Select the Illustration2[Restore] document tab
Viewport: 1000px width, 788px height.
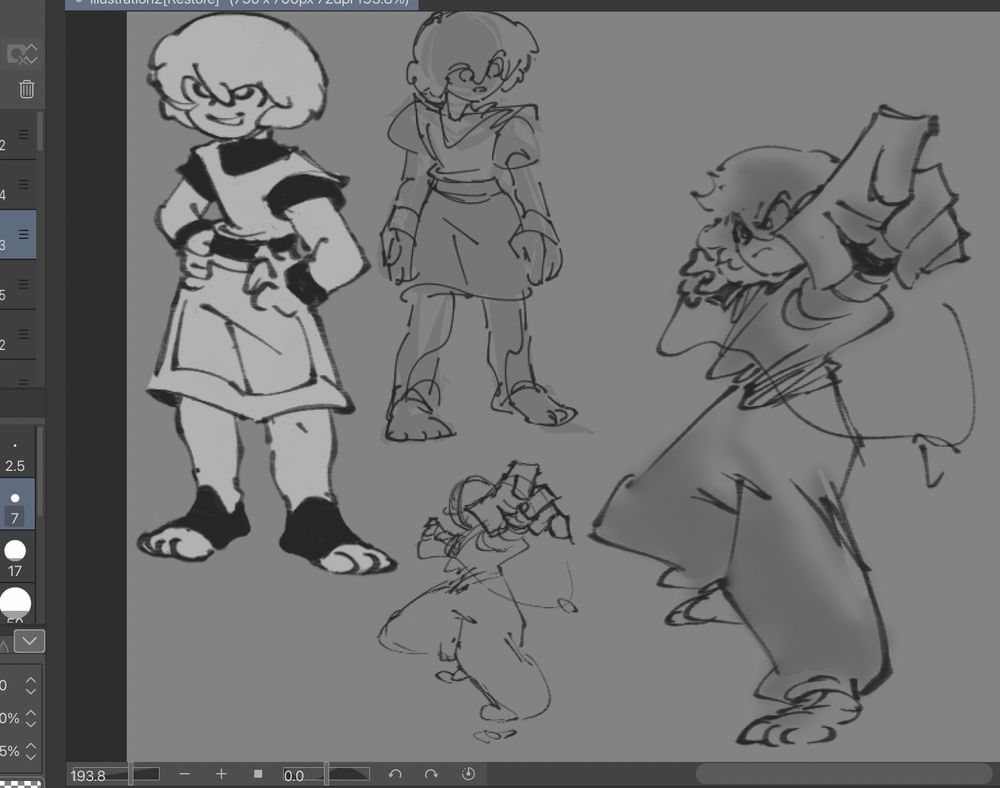click(x=242, y=3)
